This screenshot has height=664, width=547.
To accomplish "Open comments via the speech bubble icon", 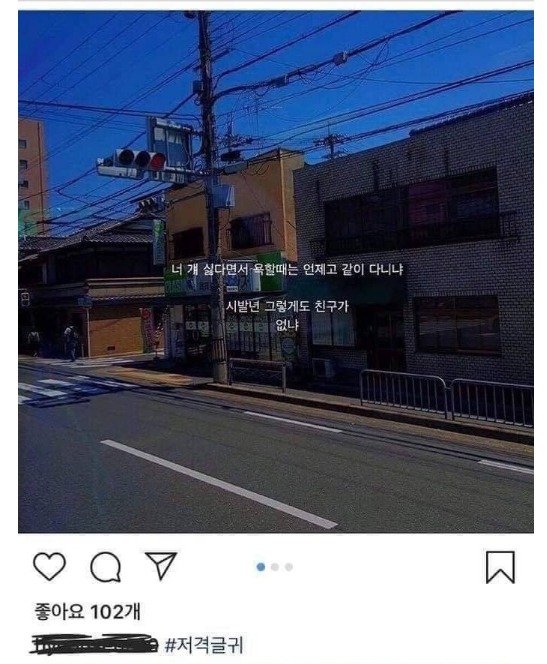I will (x=105, y=567).
